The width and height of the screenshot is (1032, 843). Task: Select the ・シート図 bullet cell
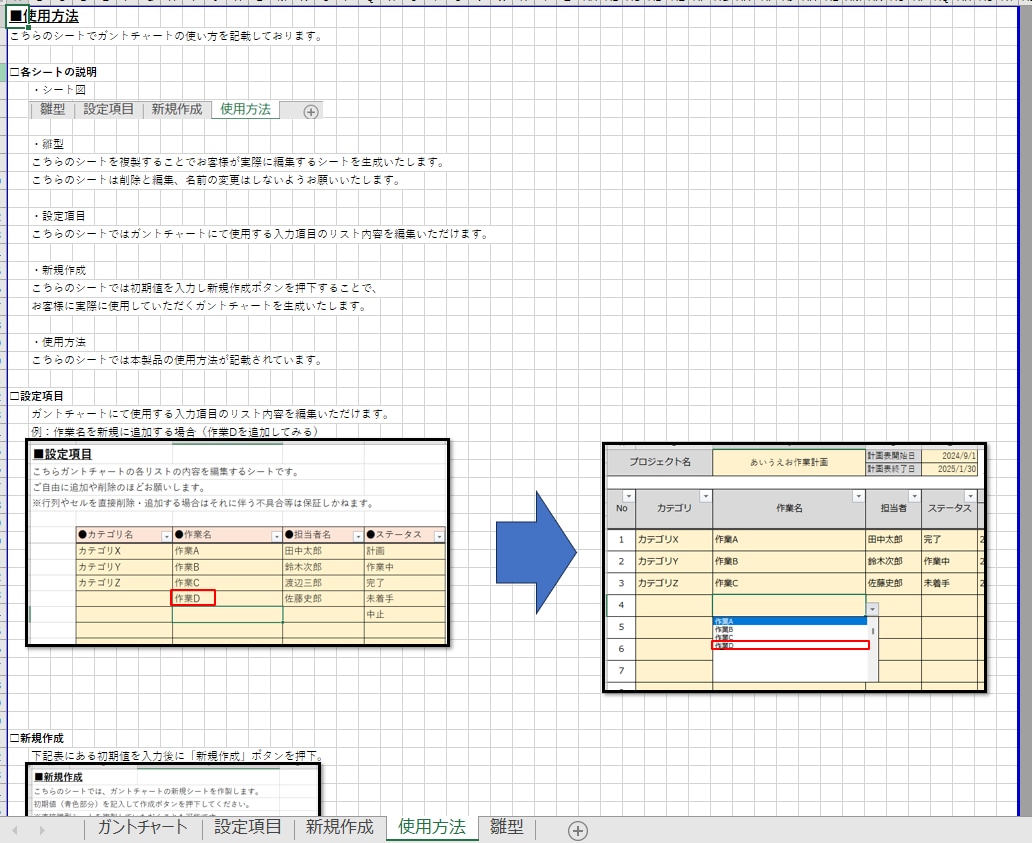point(59,89)
